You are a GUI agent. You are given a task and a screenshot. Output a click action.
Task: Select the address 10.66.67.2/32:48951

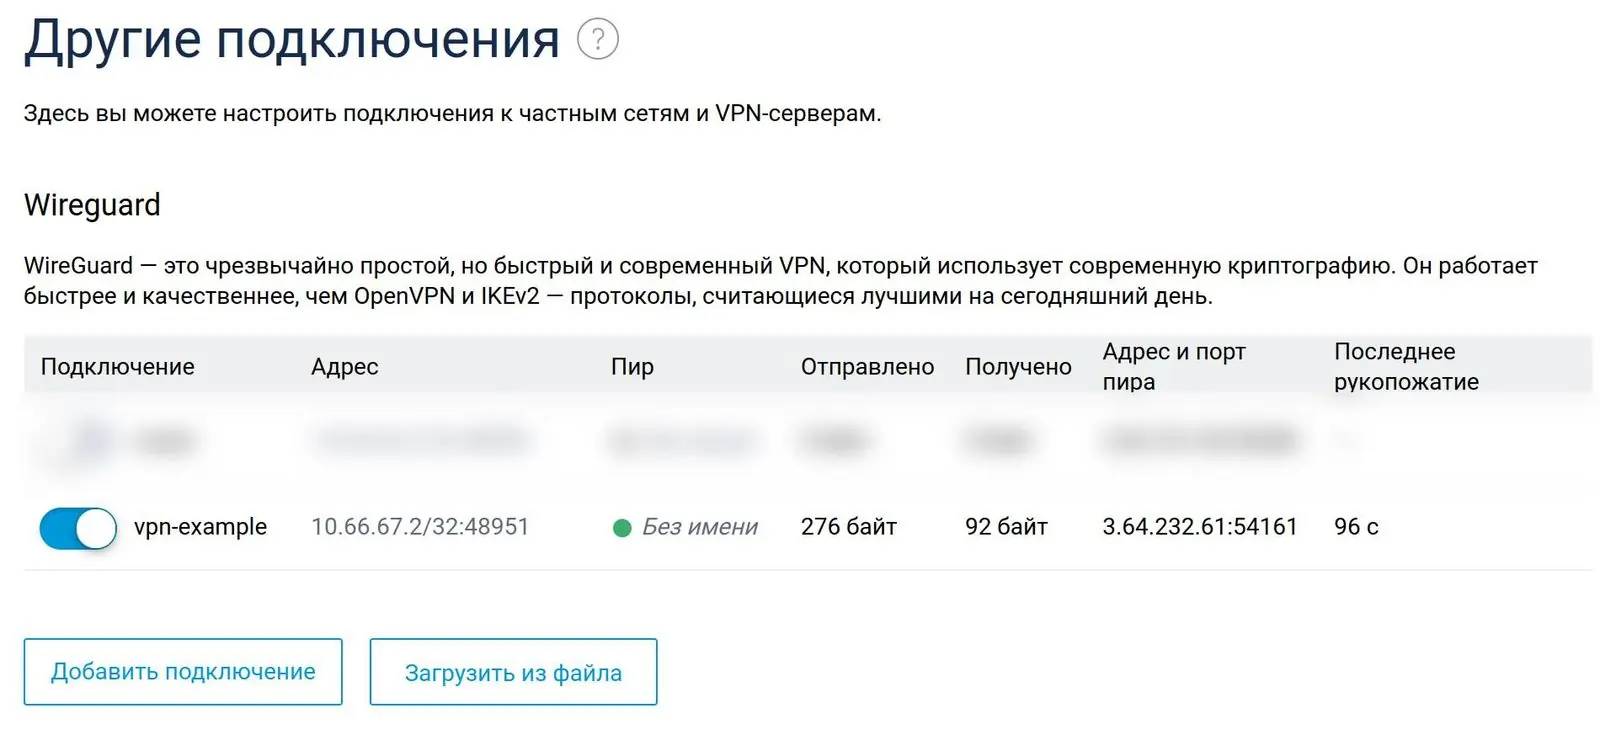[420, 527]
